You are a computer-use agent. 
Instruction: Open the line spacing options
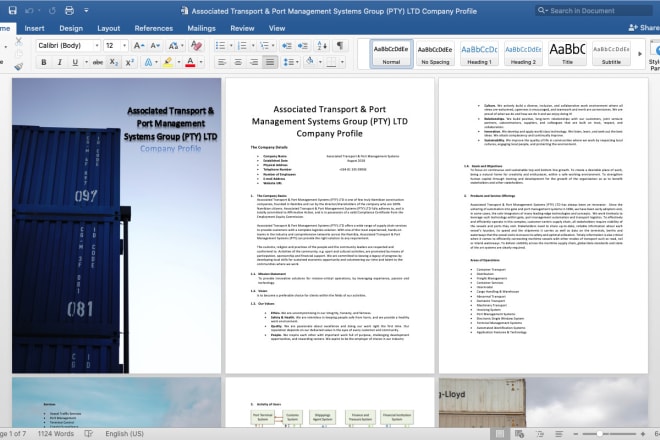click(x=289, y=62)
